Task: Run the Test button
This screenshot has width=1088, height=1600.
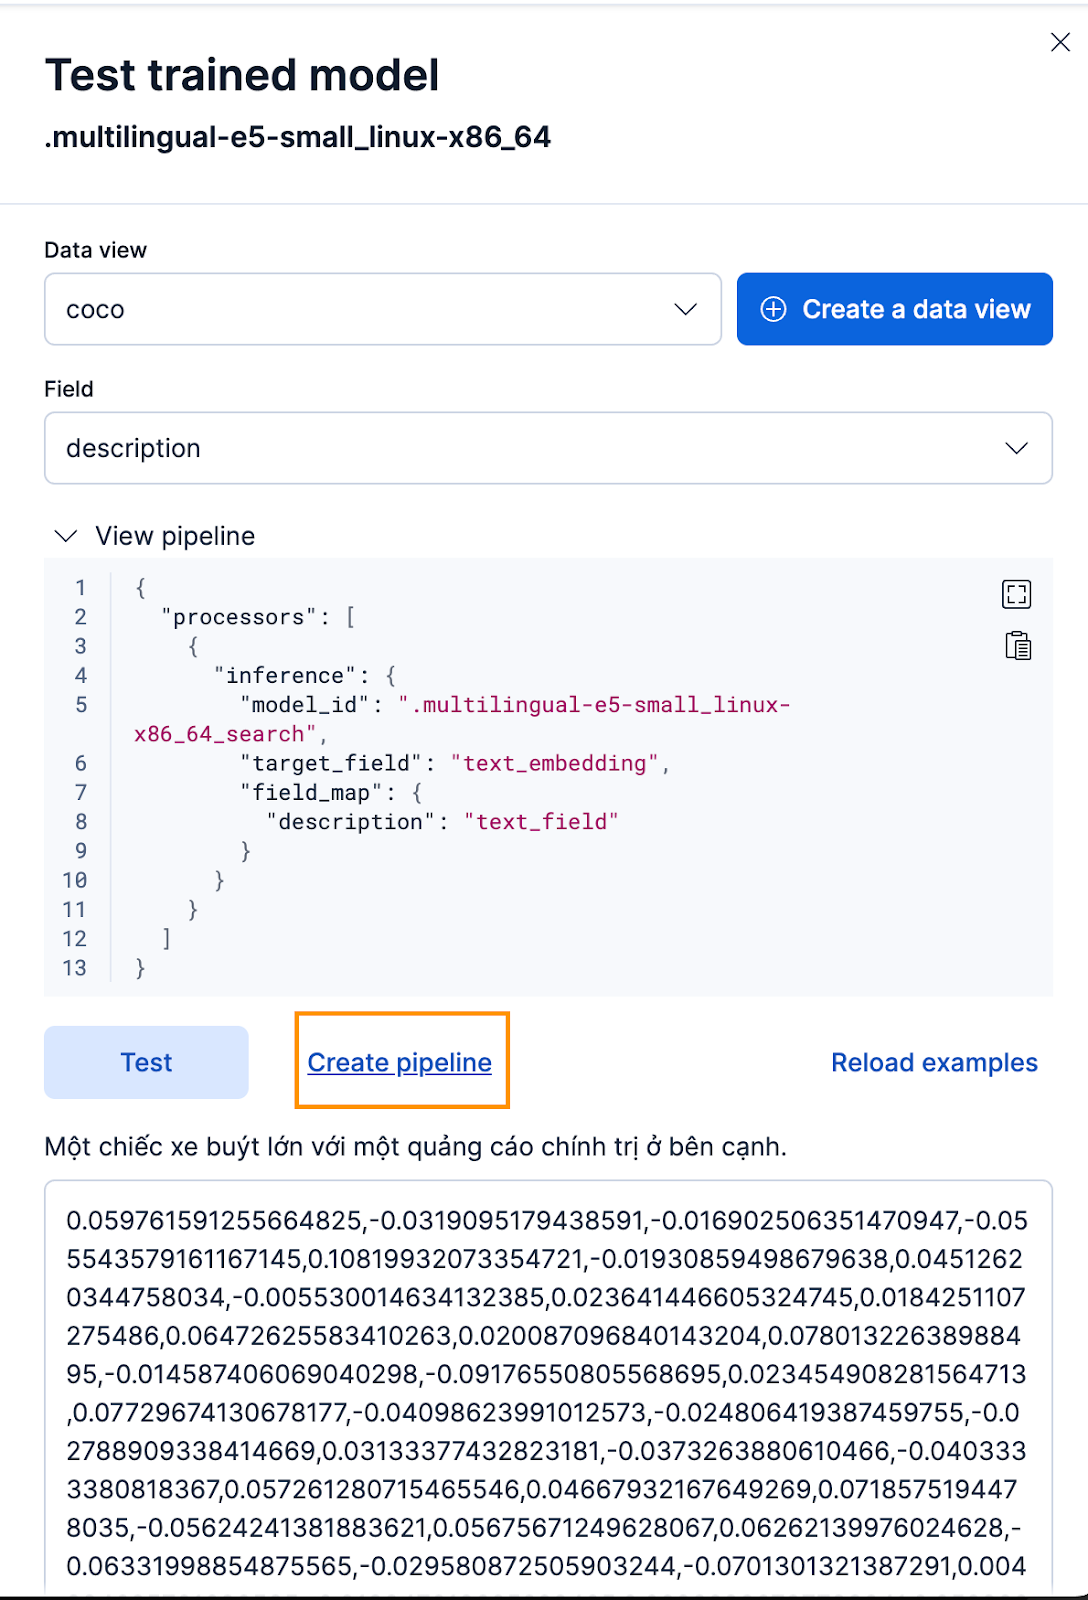Action: 146,1062
